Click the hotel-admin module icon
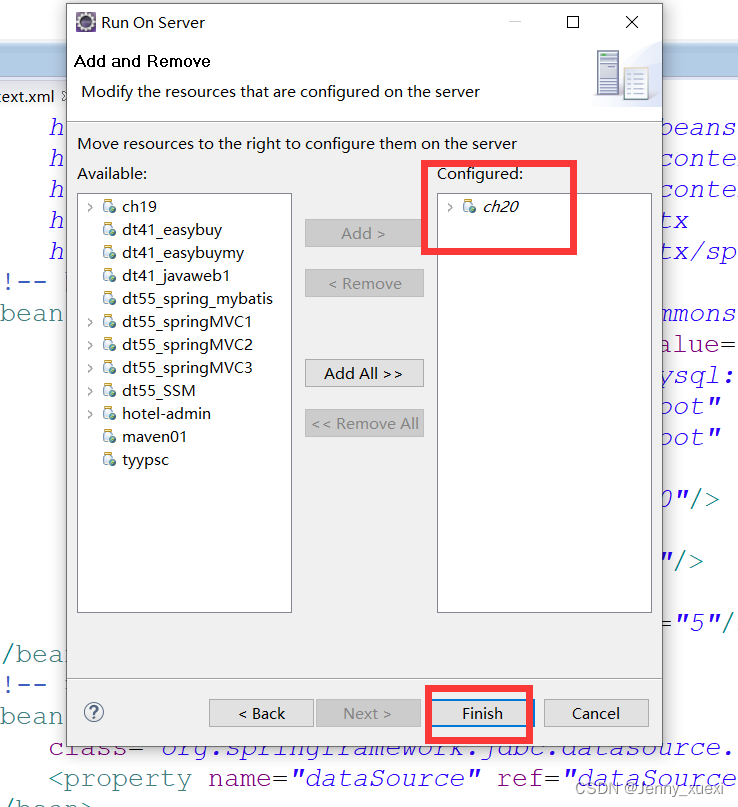Screen dimensions: 738x807 [109, 413]
